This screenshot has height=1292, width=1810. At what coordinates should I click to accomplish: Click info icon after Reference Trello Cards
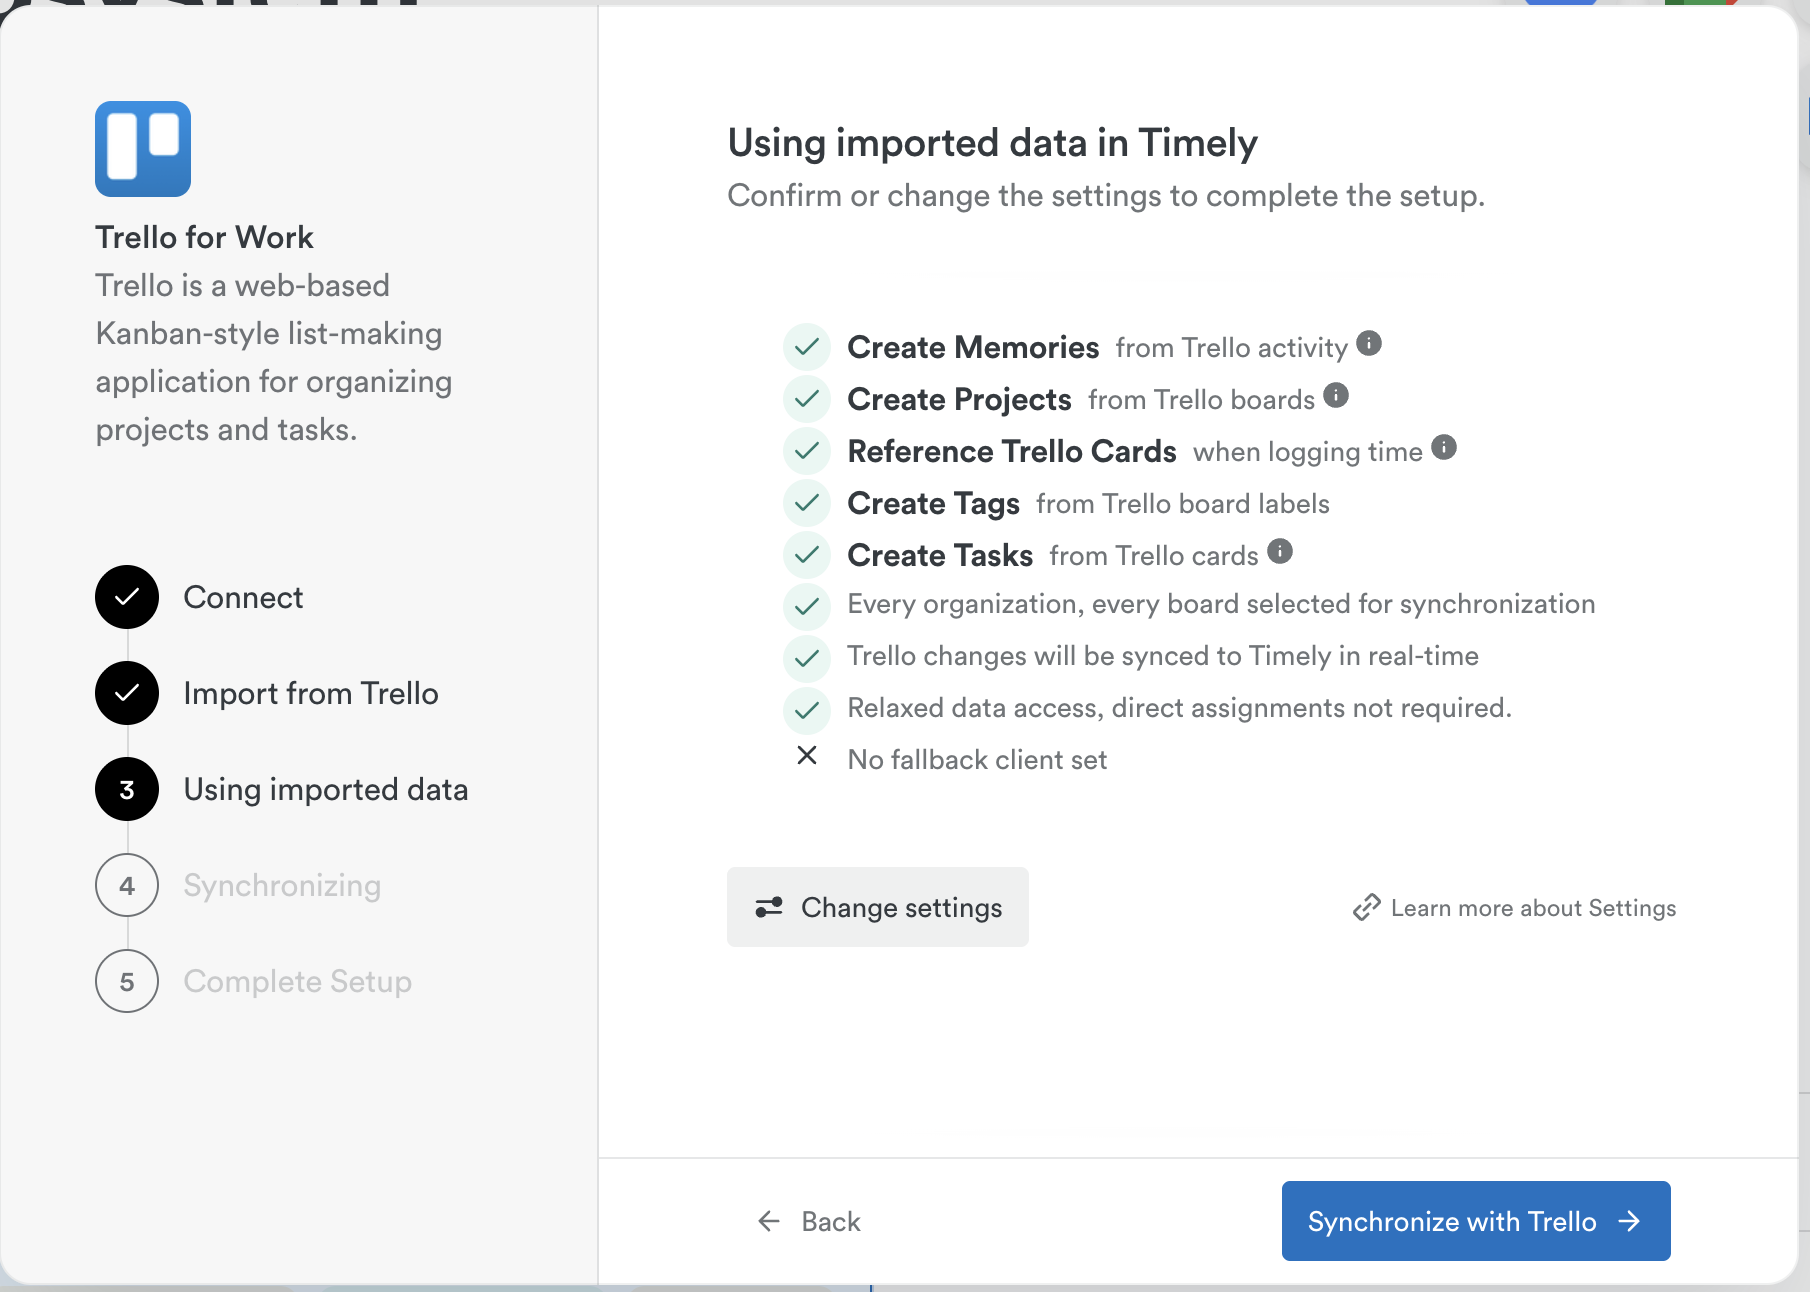(x=1444, y=448)
